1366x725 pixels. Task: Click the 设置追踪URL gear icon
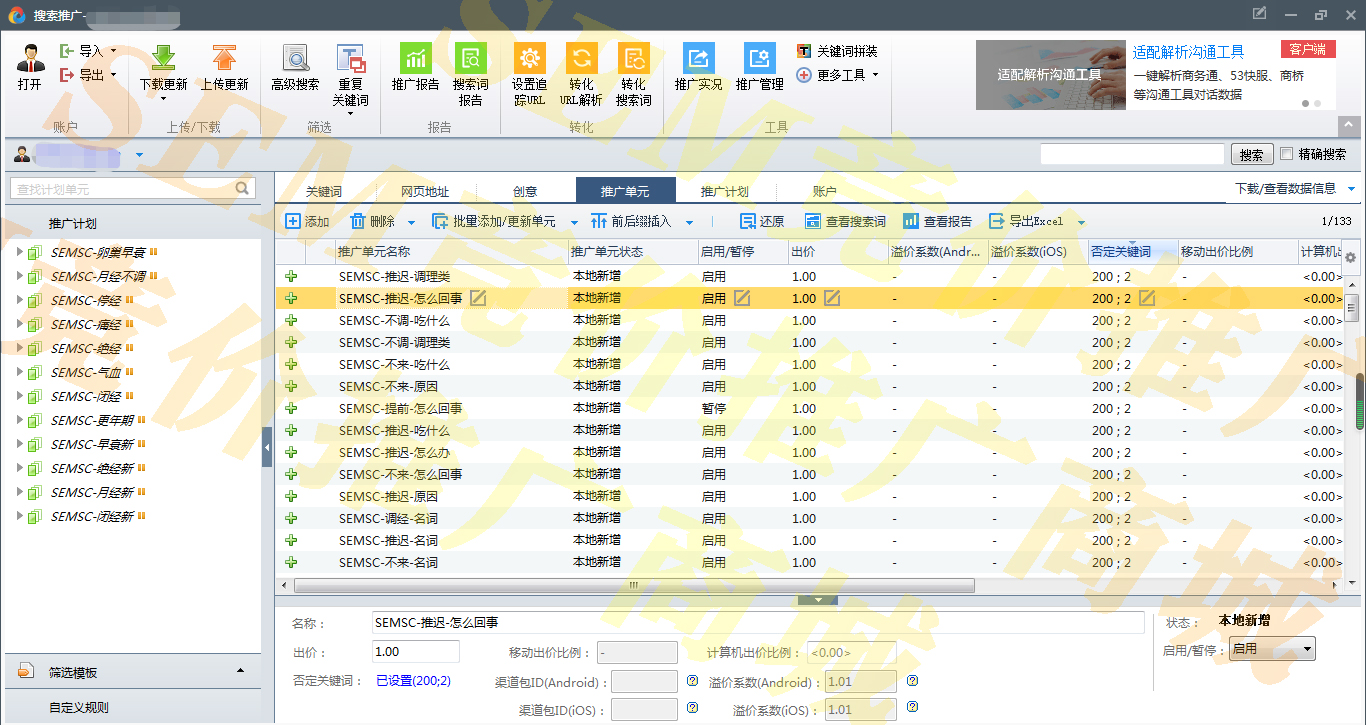pos(529,58)
